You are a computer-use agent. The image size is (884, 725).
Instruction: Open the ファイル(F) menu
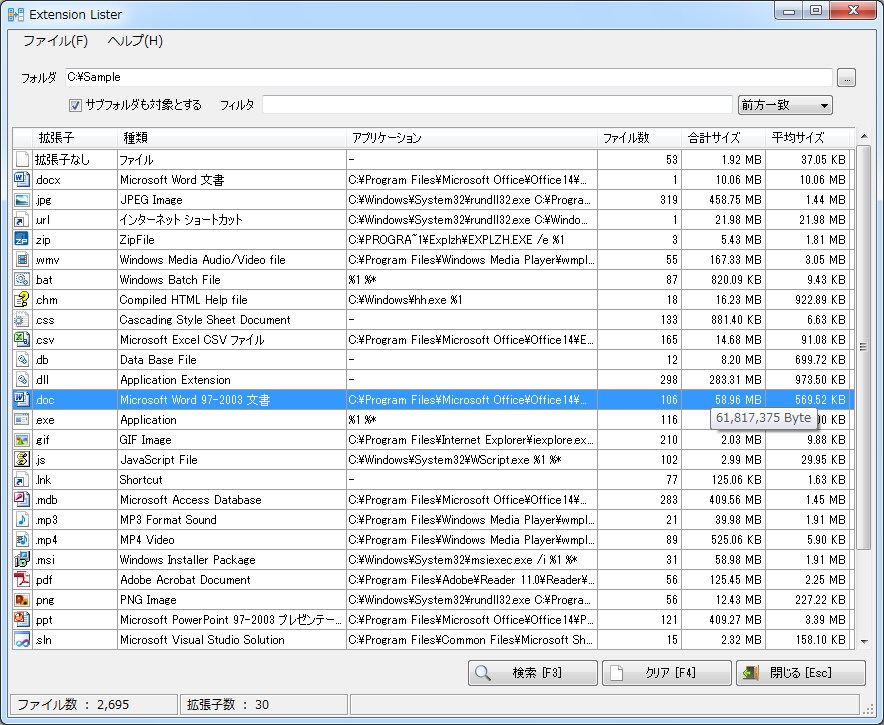point(55,41)
